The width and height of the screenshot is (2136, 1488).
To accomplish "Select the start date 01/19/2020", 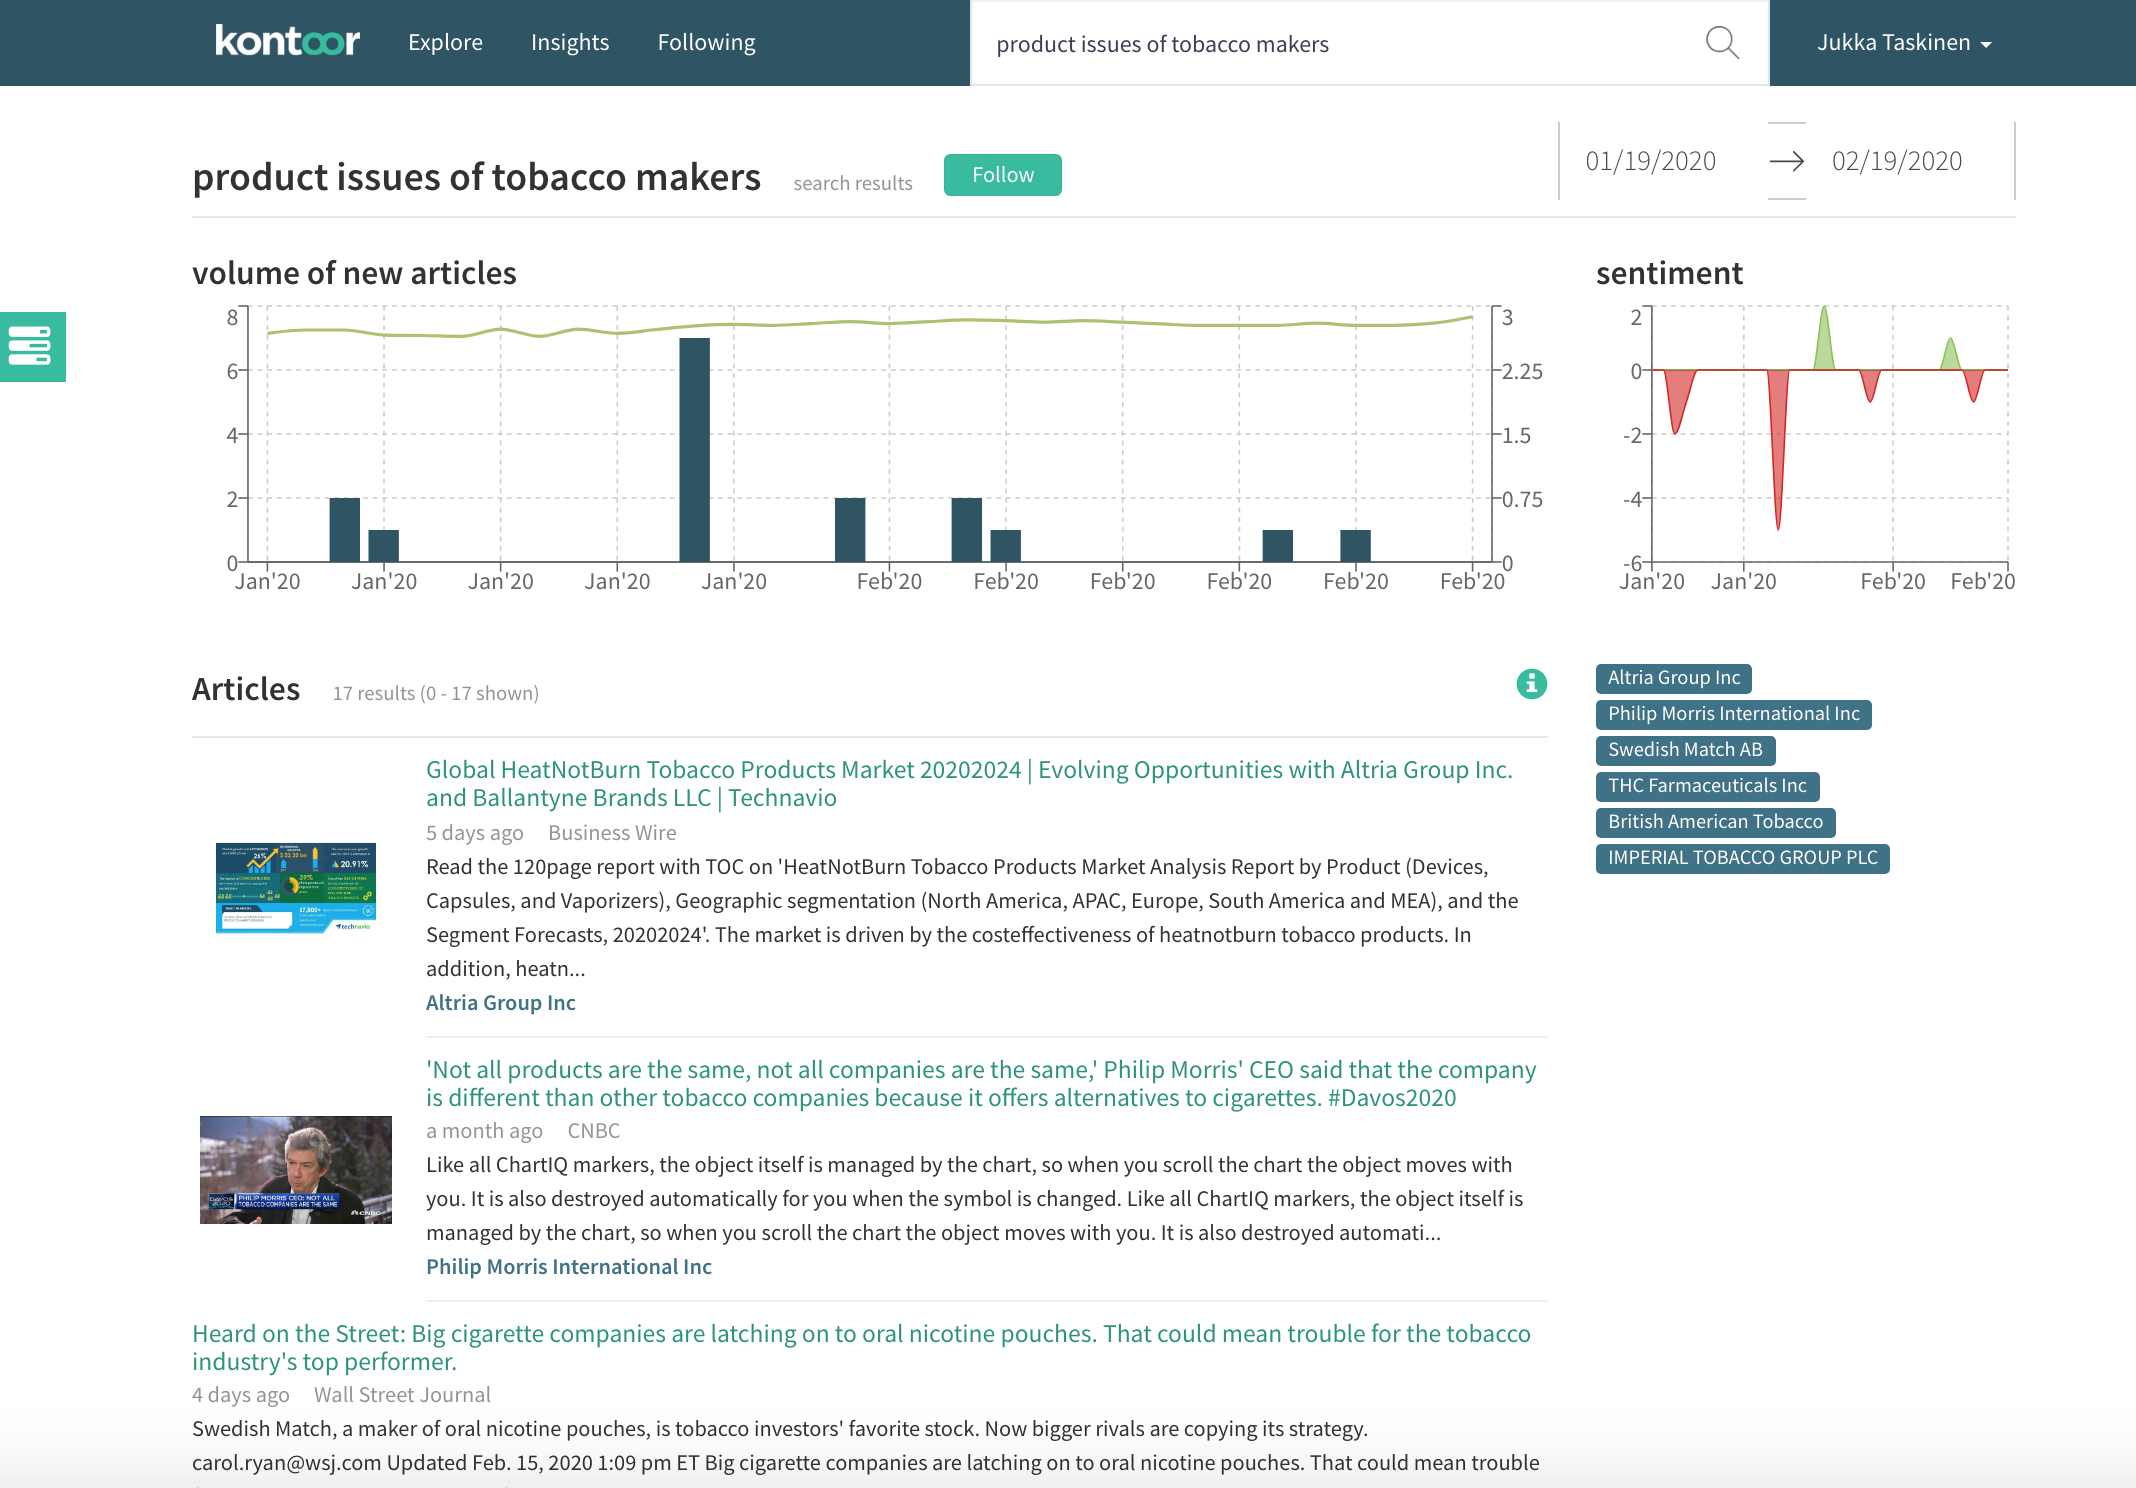I will tap(1651, 161).
